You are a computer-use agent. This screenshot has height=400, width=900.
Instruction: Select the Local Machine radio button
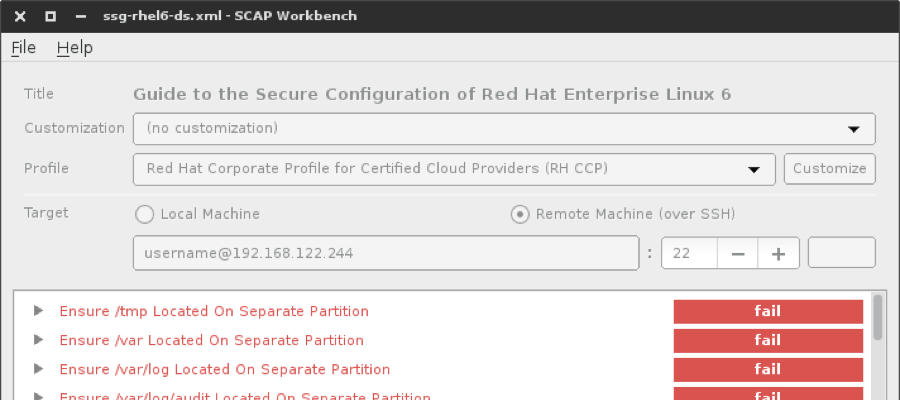click(x=144, y=215)
